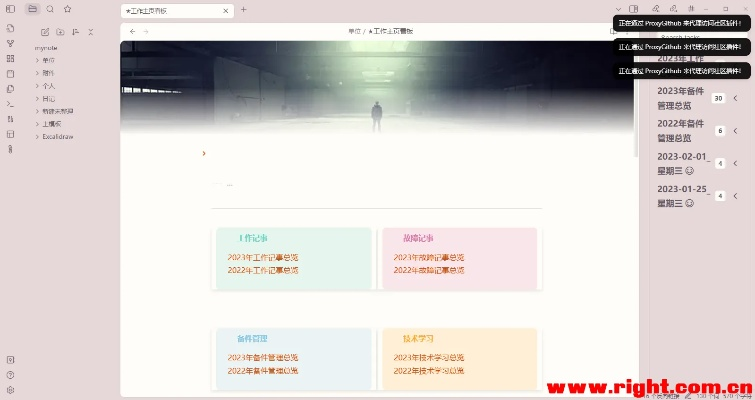This screenshot has width=755, height=400.
Task: Open the bookmarks star tab
Action: 67,9
